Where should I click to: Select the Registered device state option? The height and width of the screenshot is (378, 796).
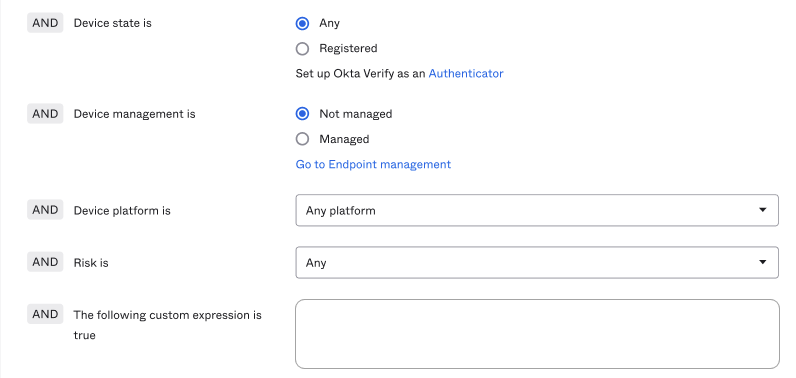coord(302,49)
